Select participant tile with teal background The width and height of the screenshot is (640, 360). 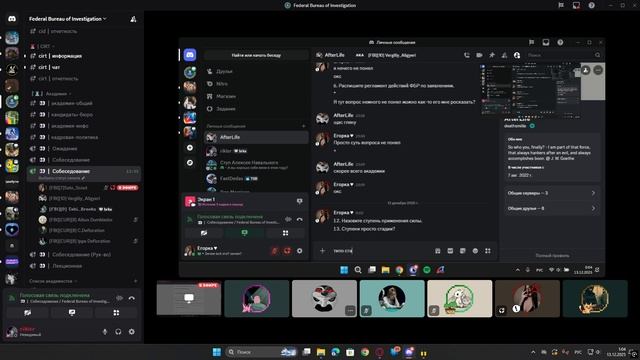click(x=392, y=298)
